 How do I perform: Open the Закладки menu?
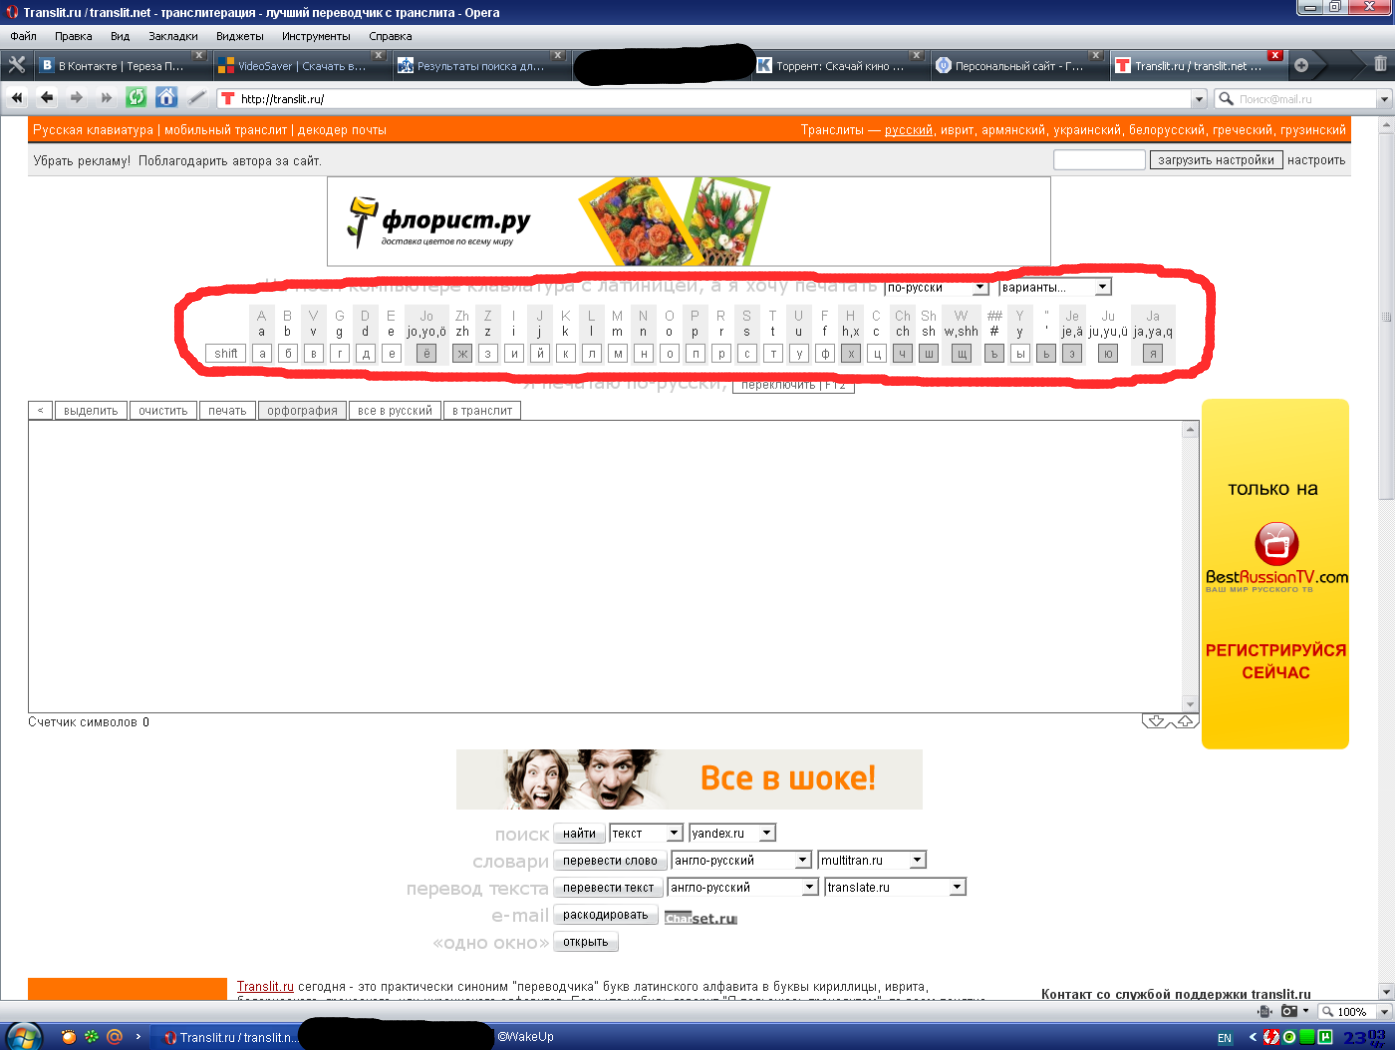173,36
